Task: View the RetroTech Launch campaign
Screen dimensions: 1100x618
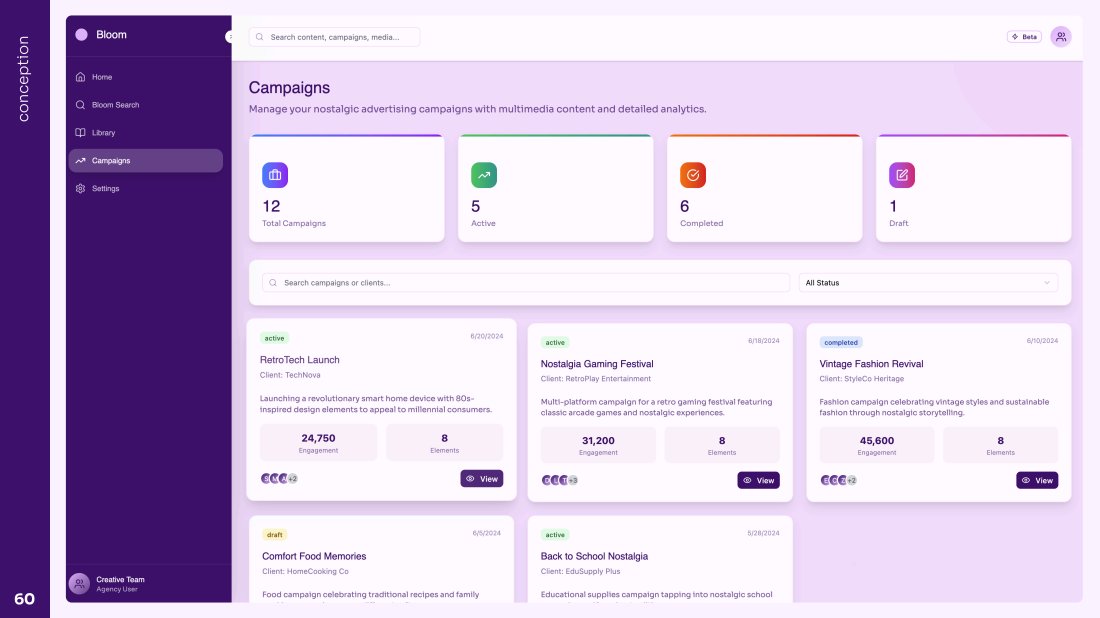Action: 482,479
